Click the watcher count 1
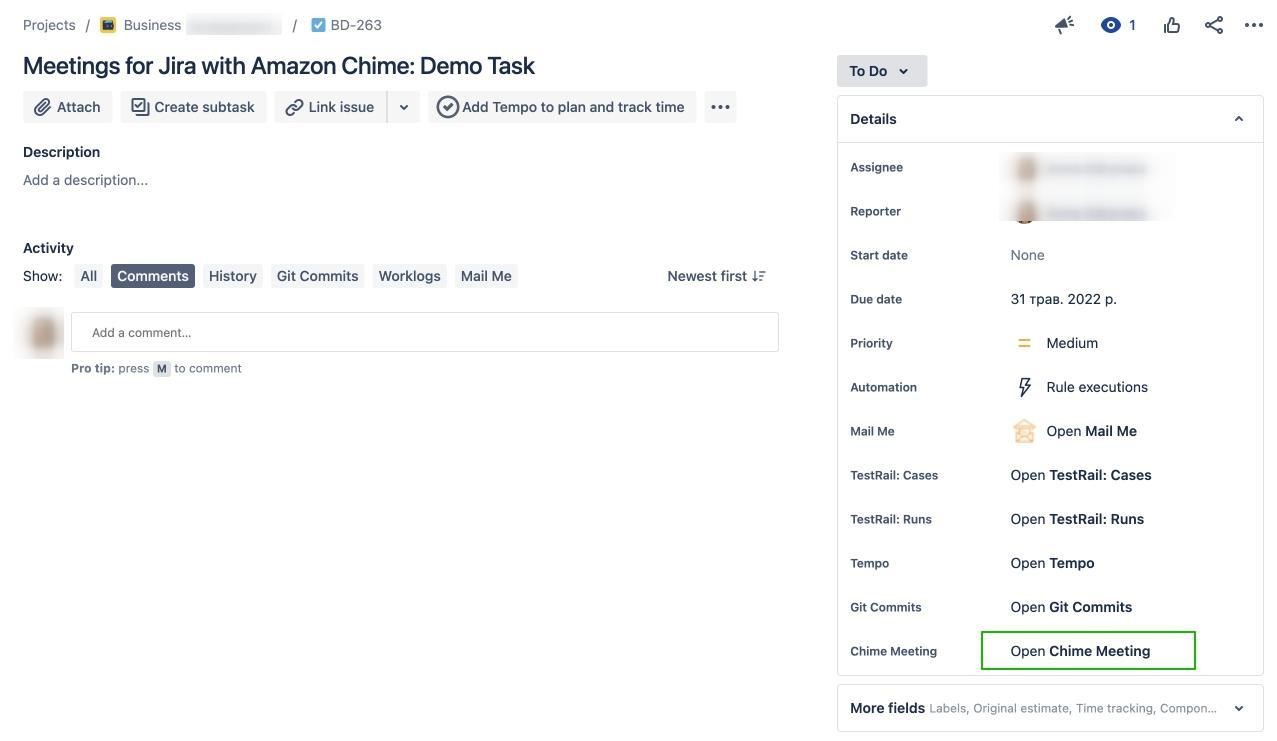Viewport: 1277px width, 741px height. pyautogui.click(x=1132, y=25)
